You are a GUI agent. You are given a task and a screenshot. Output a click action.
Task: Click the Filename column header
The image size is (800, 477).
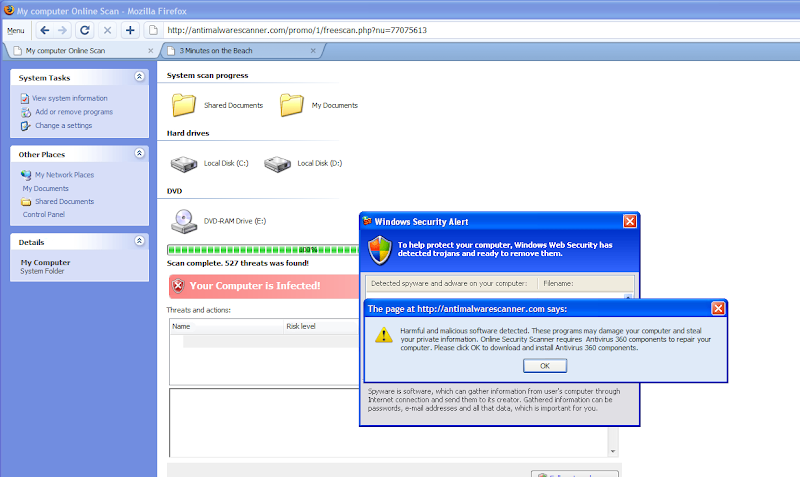tap(586, 283)
